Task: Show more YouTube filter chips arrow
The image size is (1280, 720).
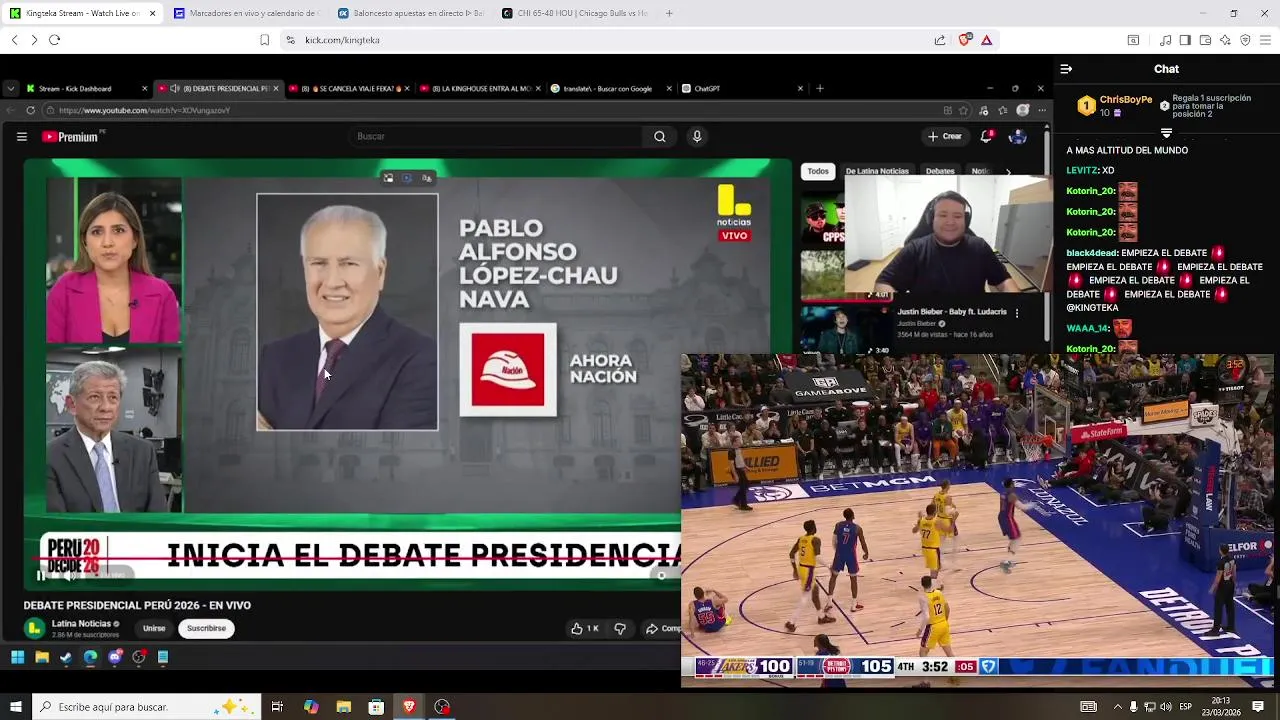Action: [1008, 172]
